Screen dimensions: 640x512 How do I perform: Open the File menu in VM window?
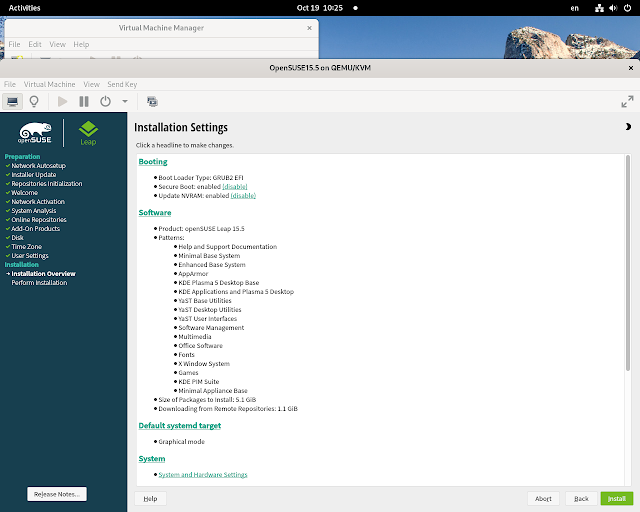10,84
